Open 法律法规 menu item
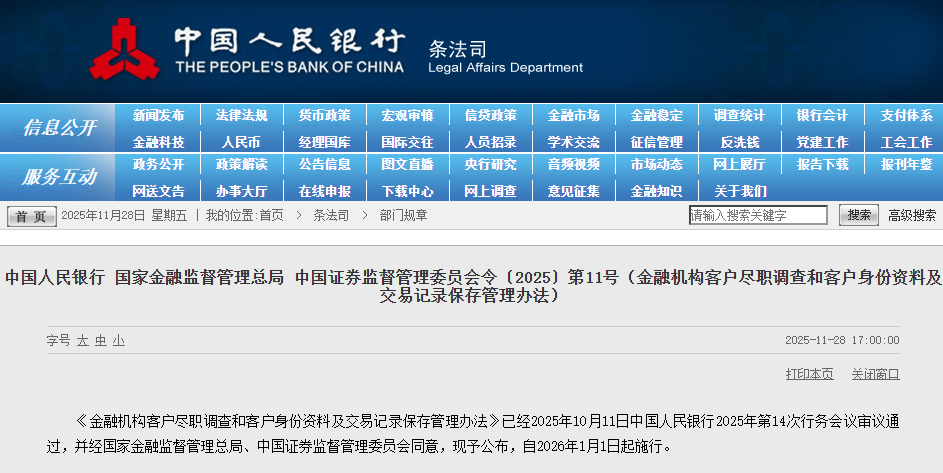This screenshot has width=943, height=473. (241, 116)
